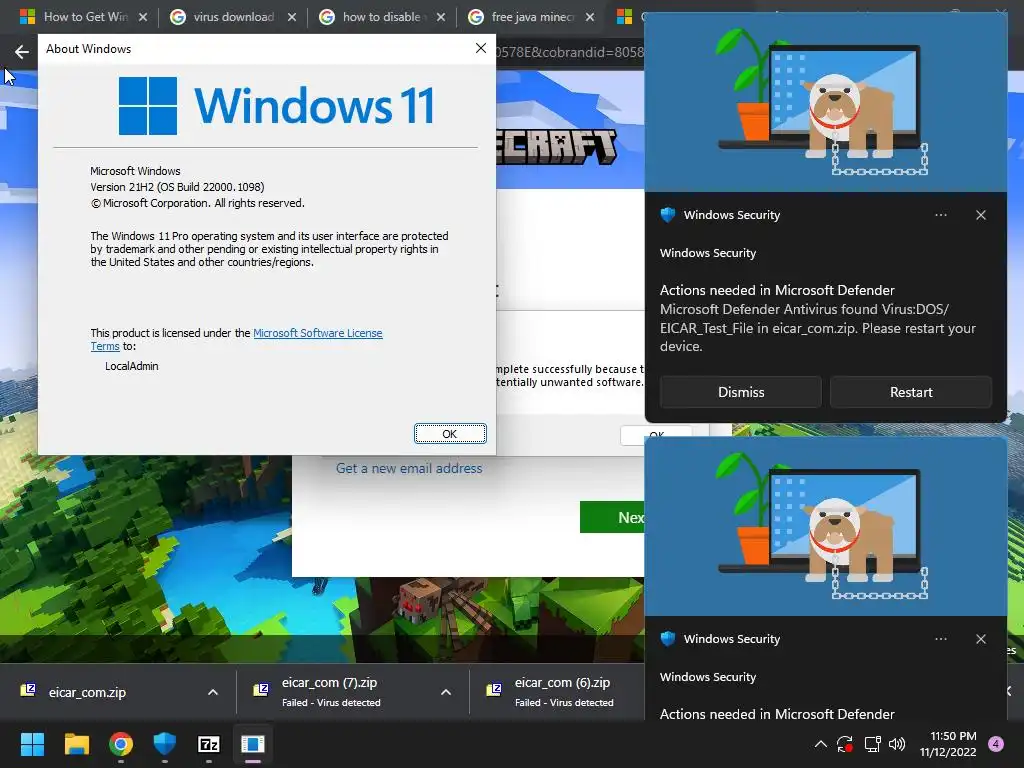The height and width of the screenshot is (768, 1024).
Task: Click the green Next button on webpage
Action: (612, 517)
